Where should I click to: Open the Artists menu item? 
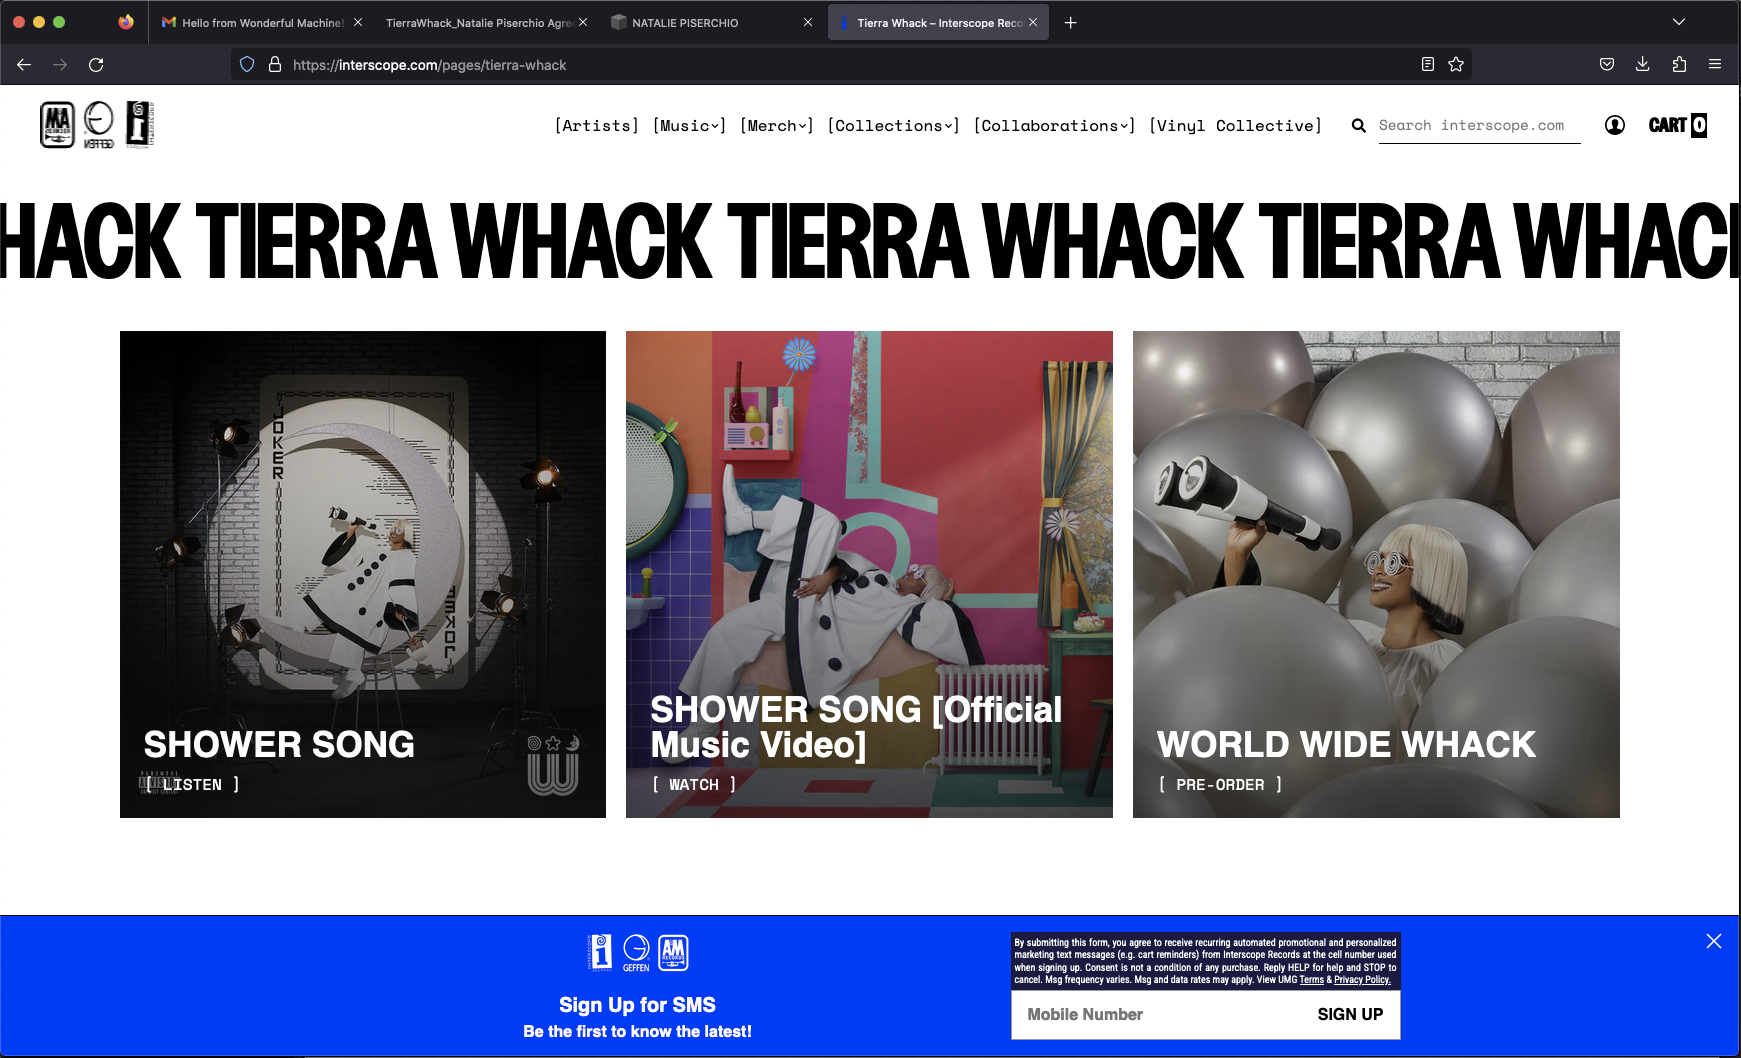point(597,126)
